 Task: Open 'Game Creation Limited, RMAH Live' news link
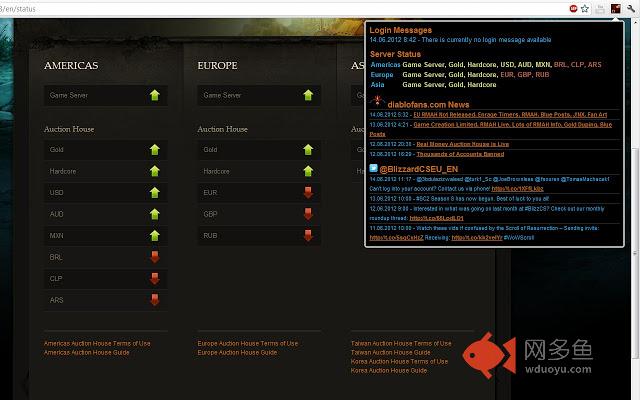pos(513,124)
